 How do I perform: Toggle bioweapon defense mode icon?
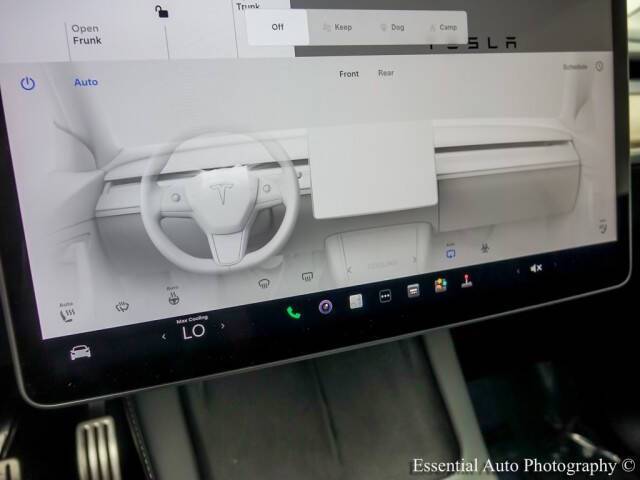[484, 248]
